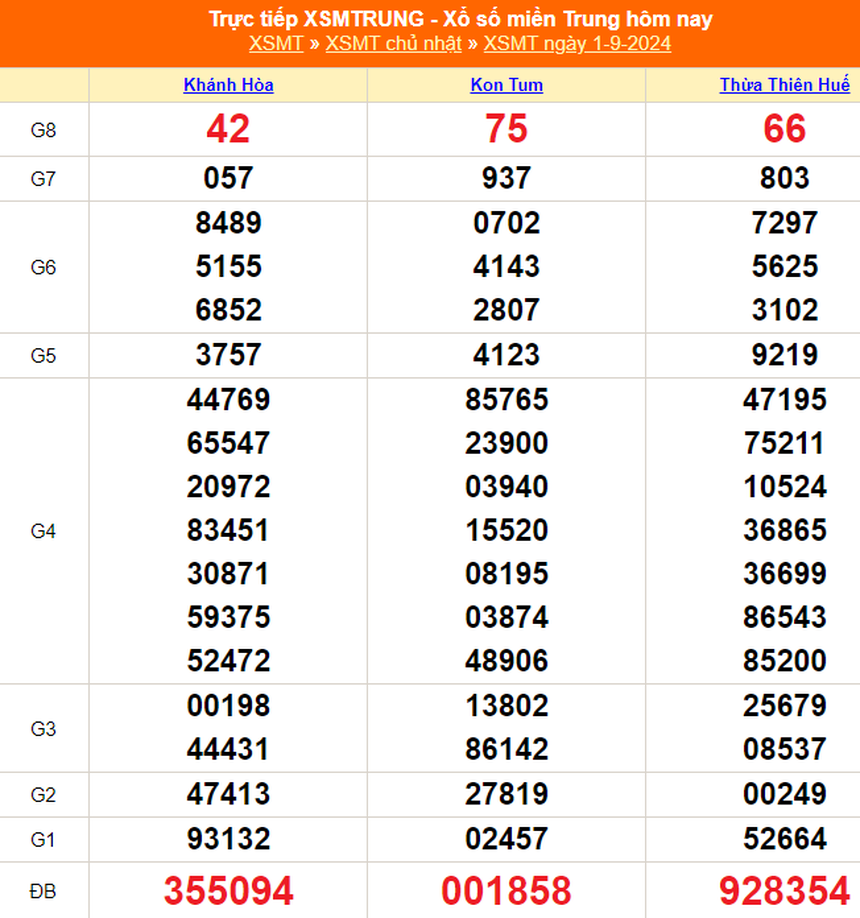Click the G8 result 66

tap(784, 129)
